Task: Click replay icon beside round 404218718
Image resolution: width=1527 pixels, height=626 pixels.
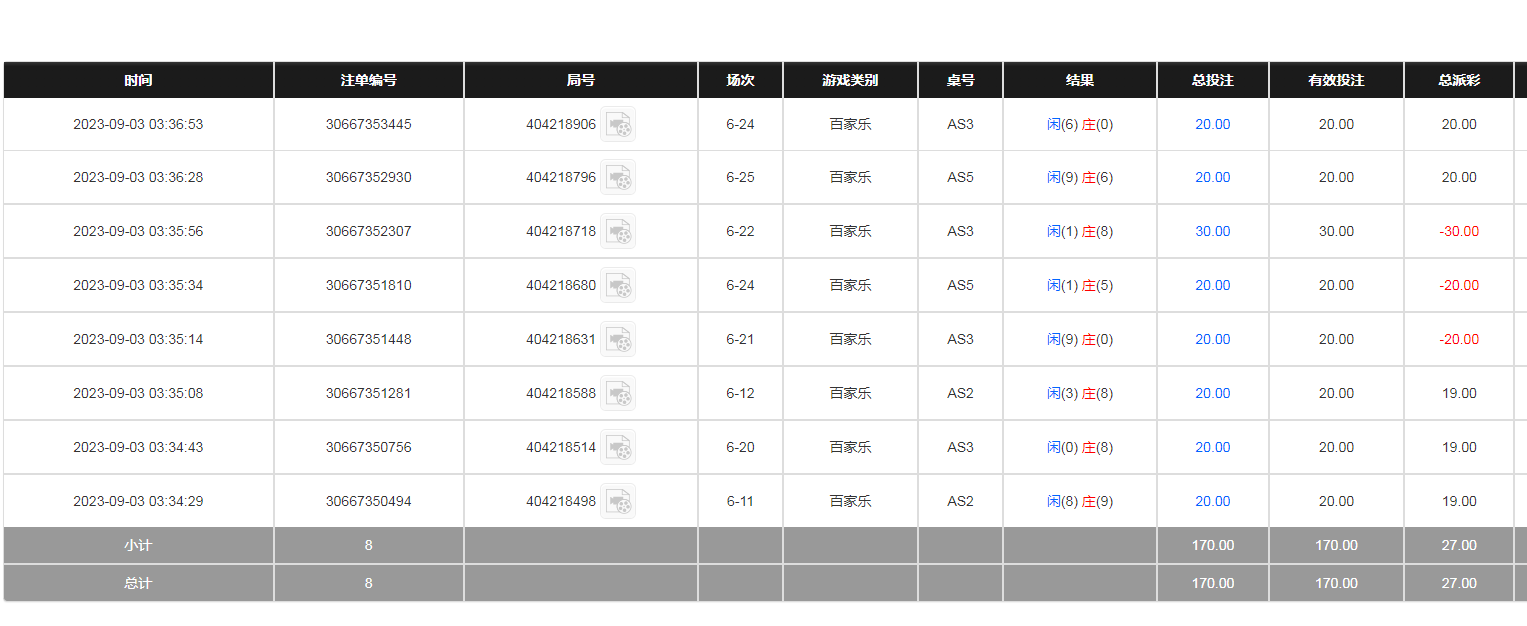Action: click(618, 231)
